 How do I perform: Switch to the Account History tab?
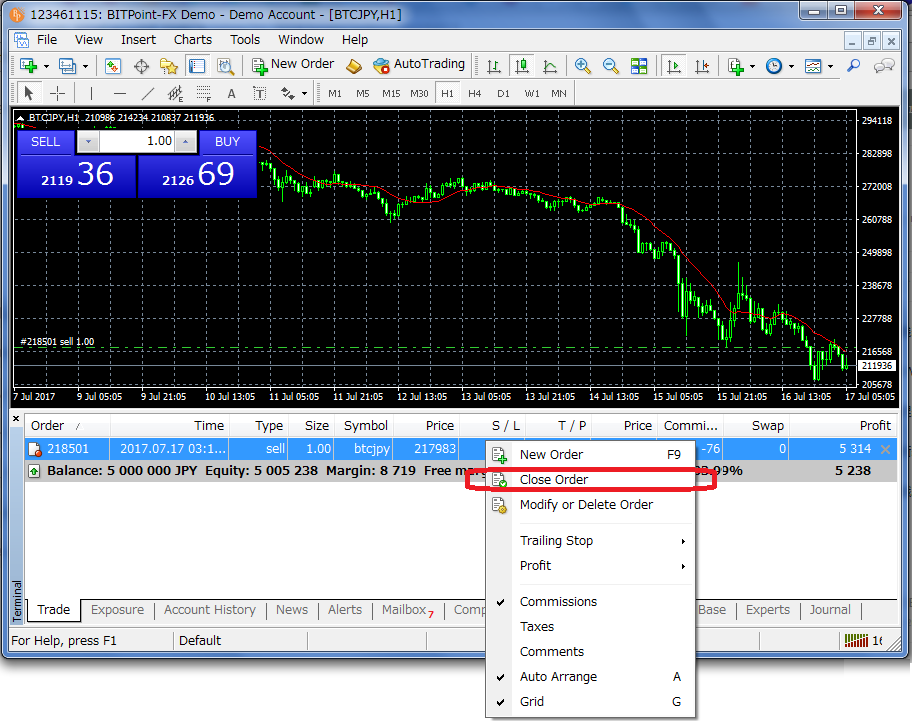(209, 610)
